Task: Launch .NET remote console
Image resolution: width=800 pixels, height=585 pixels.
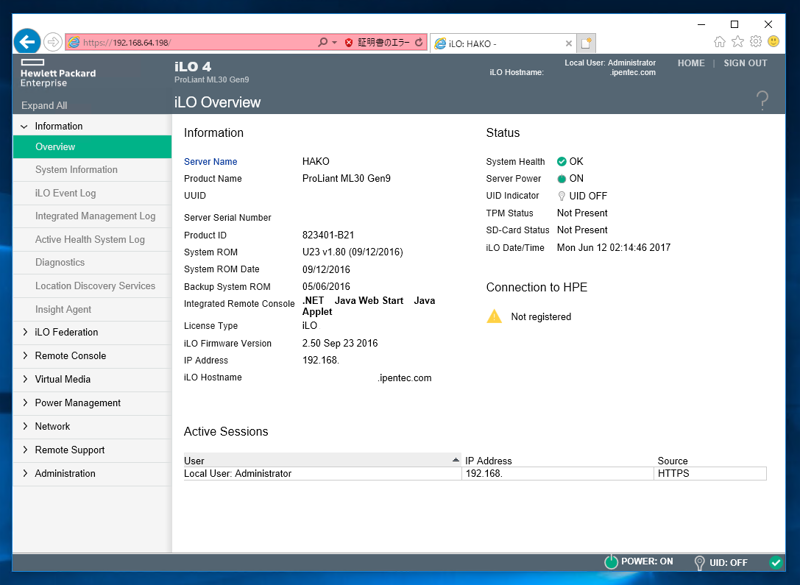Action: [313, 300]
